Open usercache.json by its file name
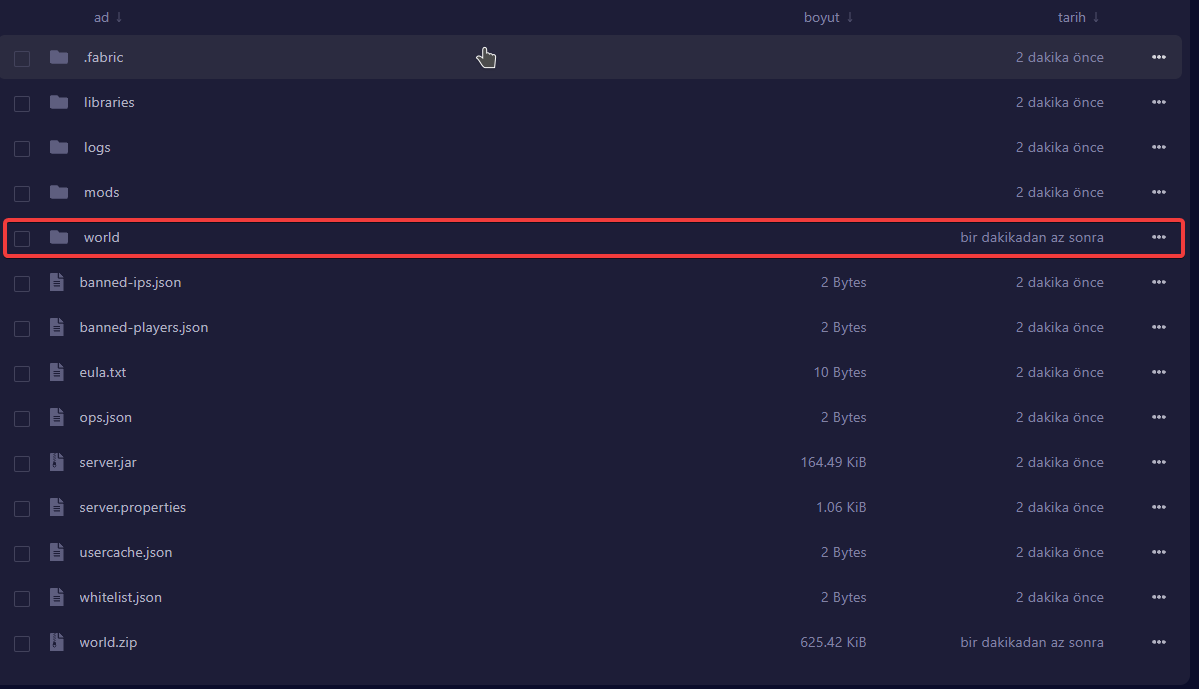1199x689 pixels. coord(126,552)
